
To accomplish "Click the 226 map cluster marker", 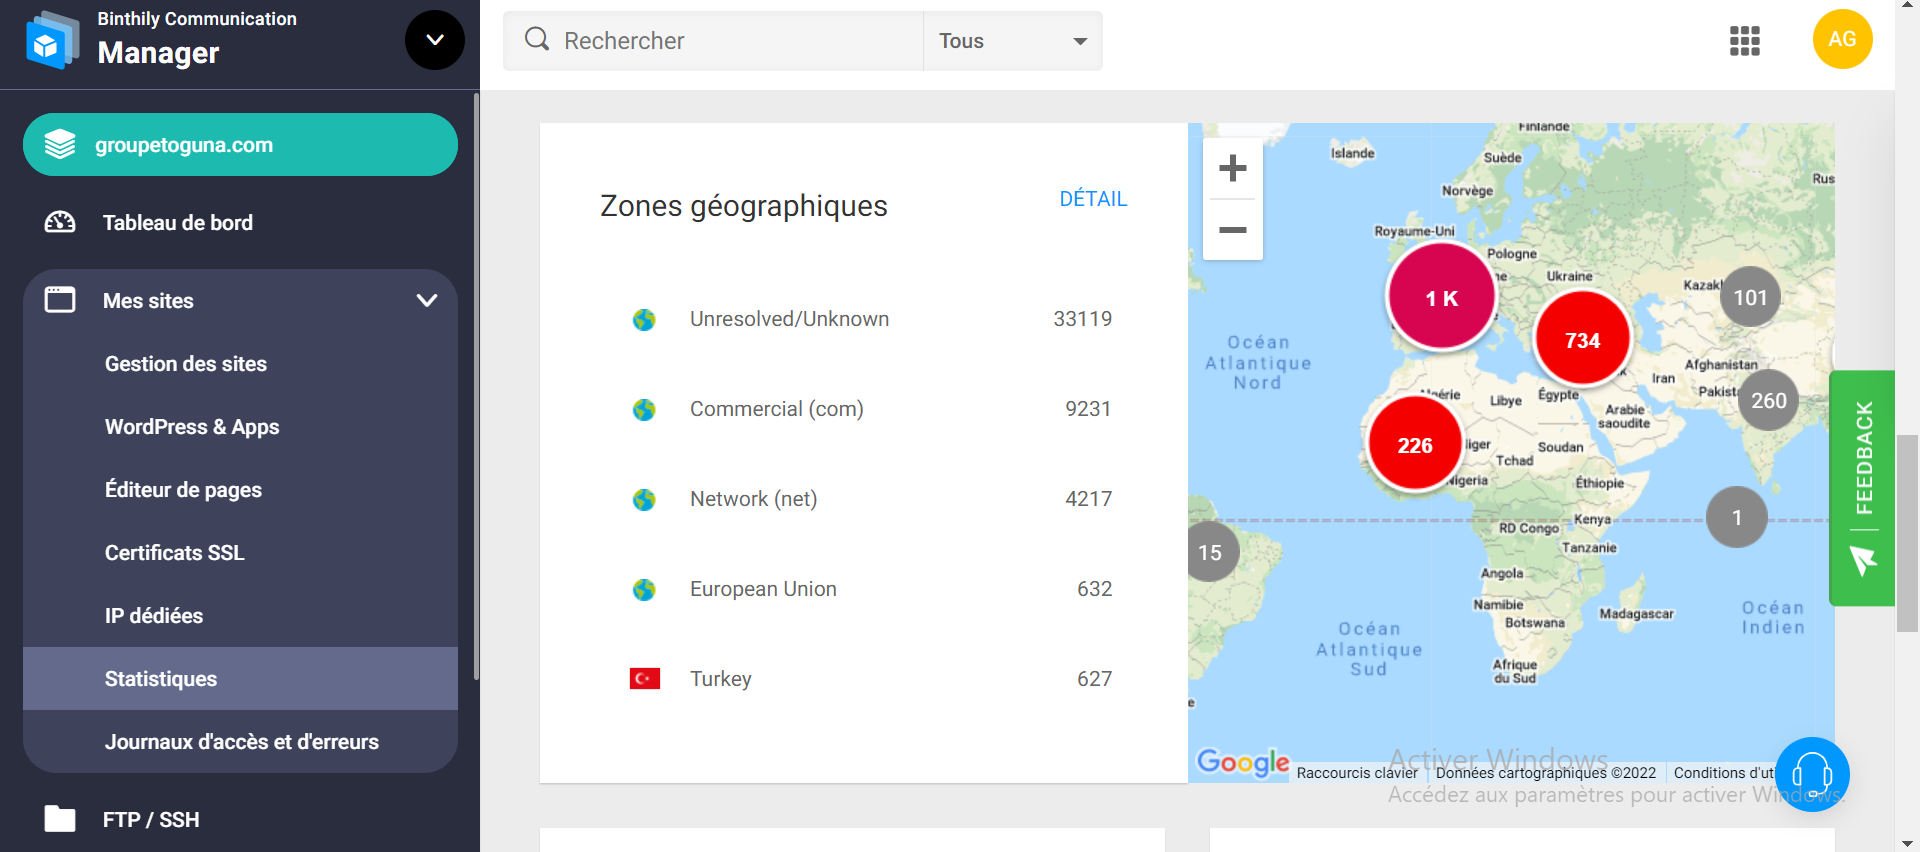I will (x=1415, y=444).
